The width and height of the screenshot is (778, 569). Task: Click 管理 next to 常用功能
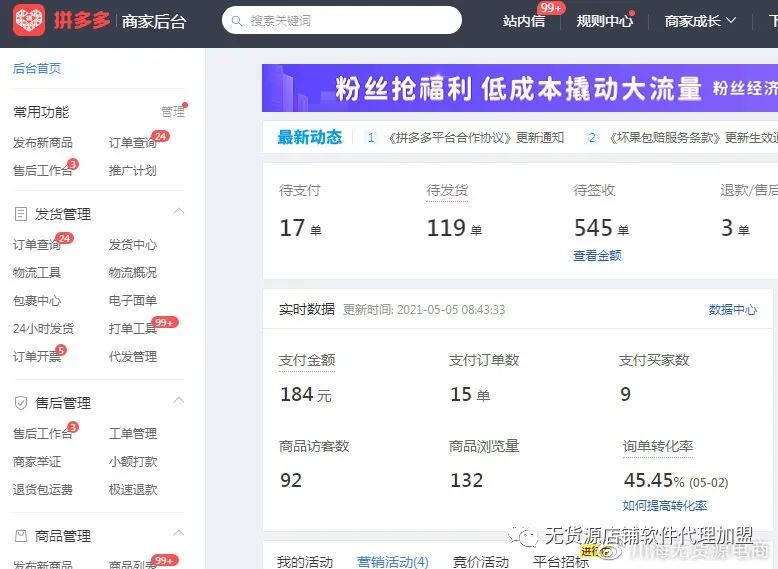pyautogui.click(x=172, y=112)
